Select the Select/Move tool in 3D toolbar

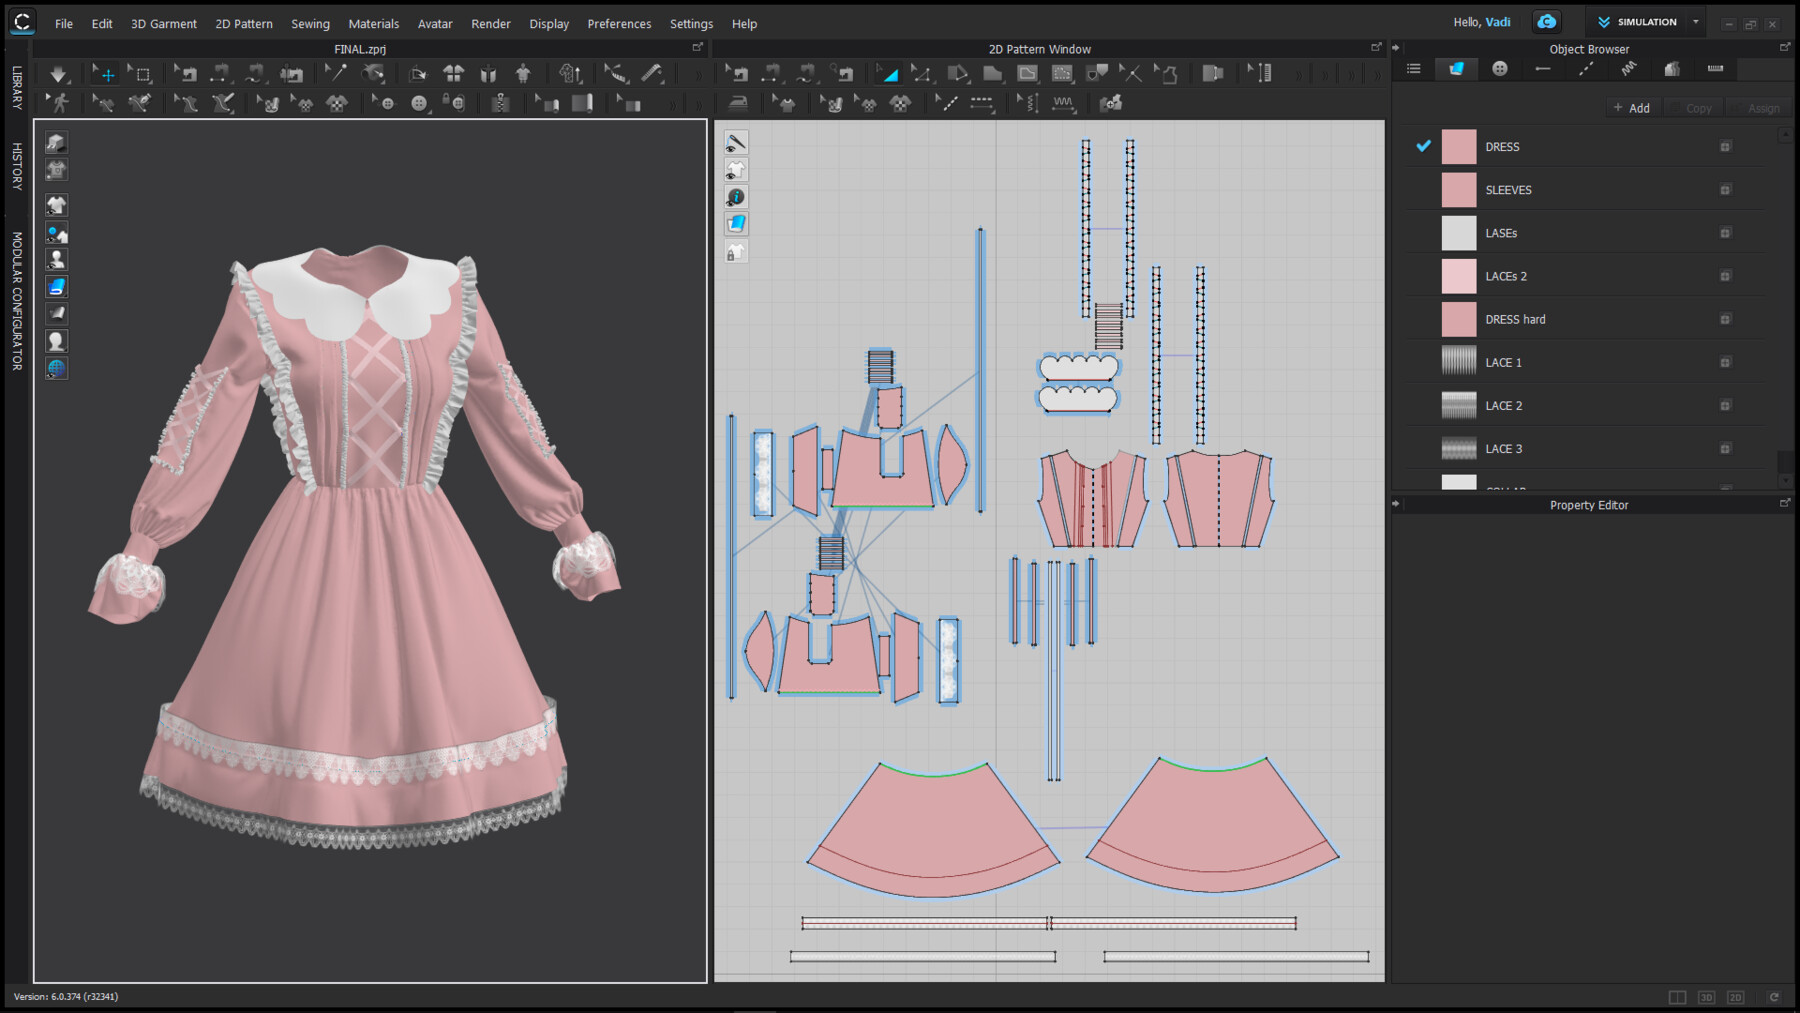[x=103, y=74]
